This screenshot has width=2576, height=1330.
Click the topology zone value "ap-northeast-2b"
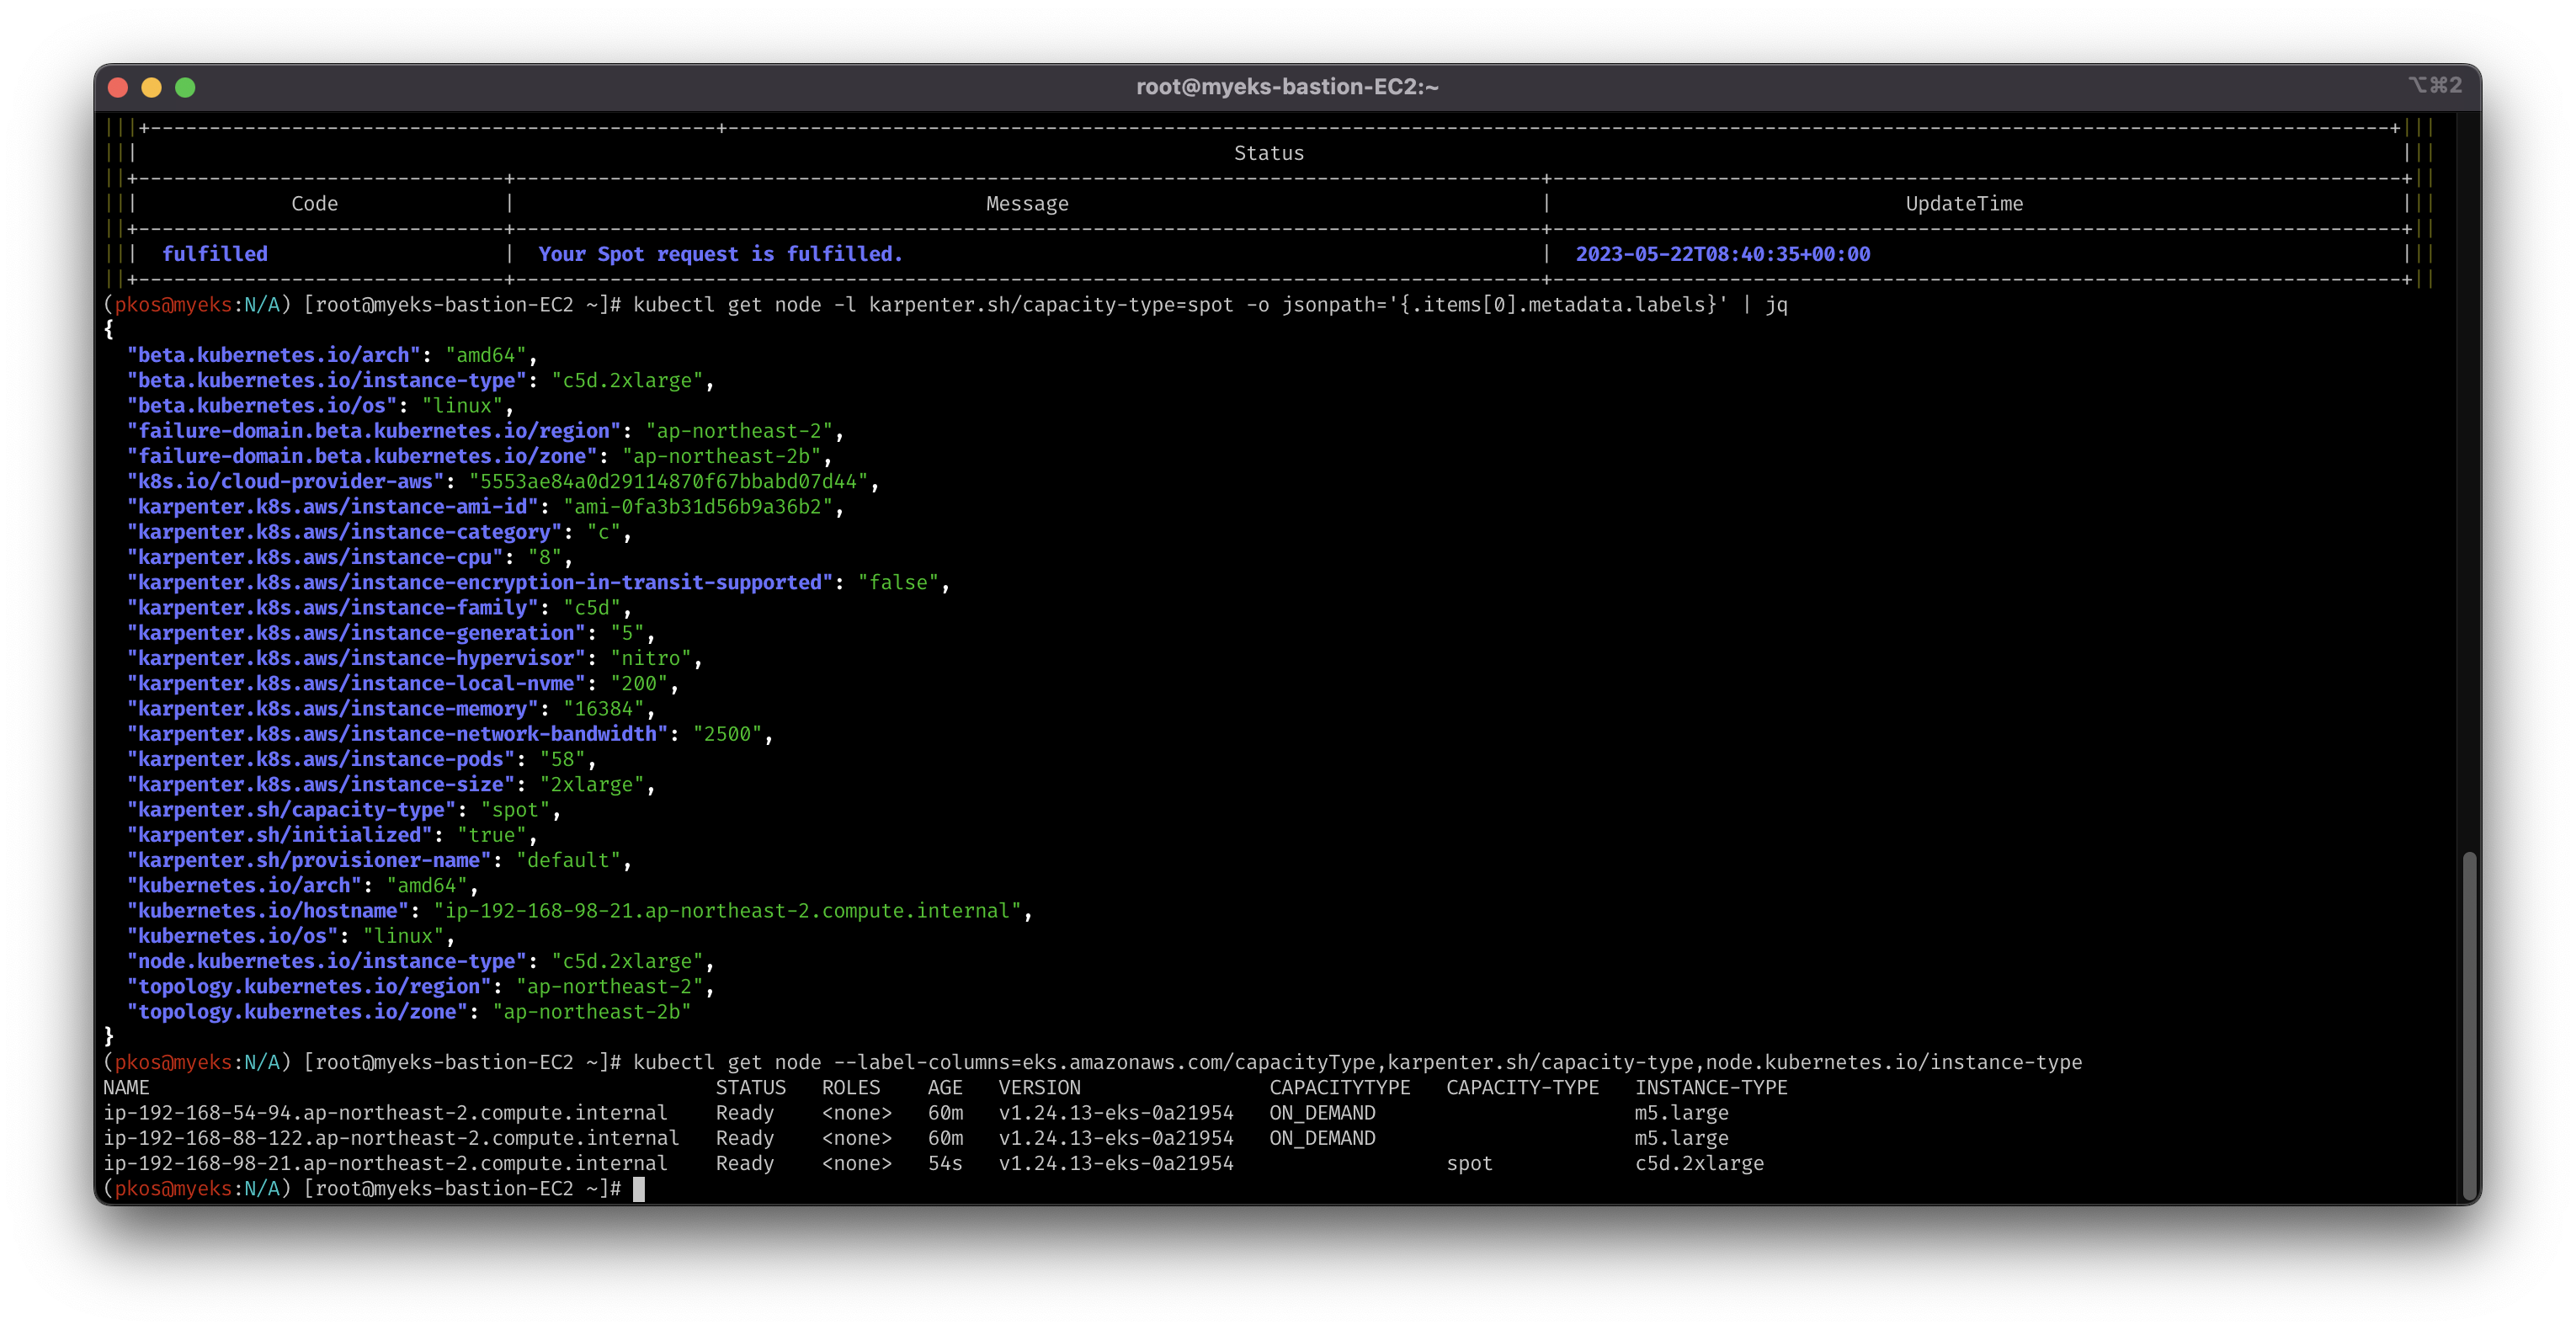pos(592,1011)
